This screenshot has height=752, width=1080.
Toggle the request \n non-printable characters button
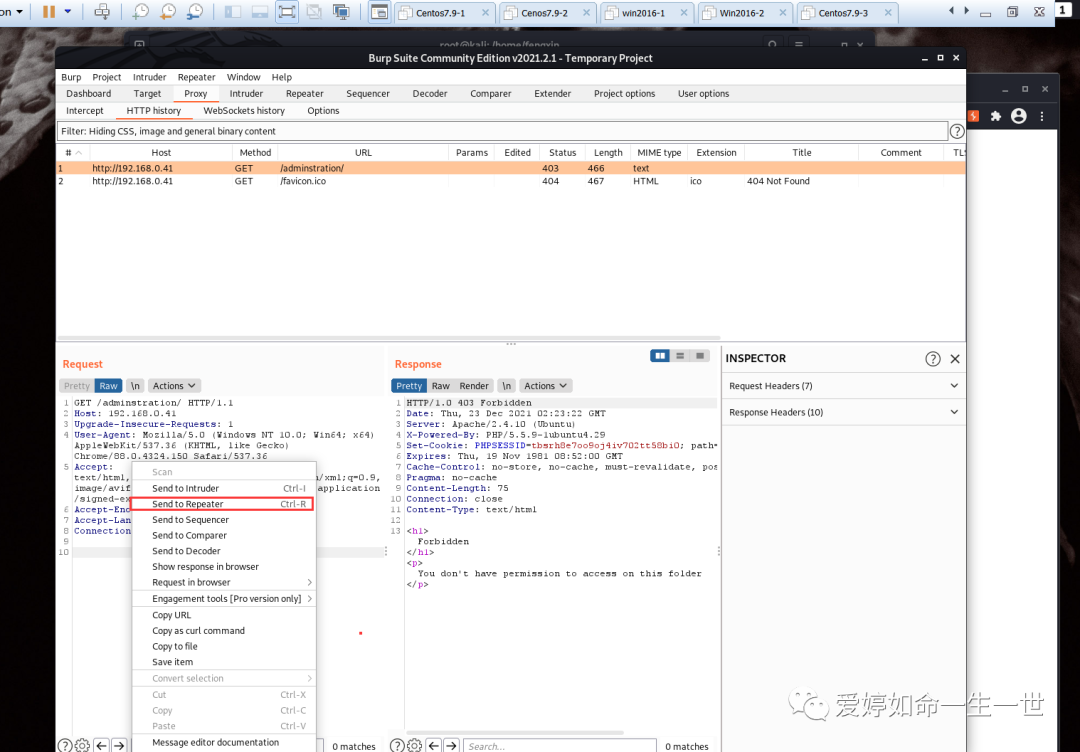point(135,386)
